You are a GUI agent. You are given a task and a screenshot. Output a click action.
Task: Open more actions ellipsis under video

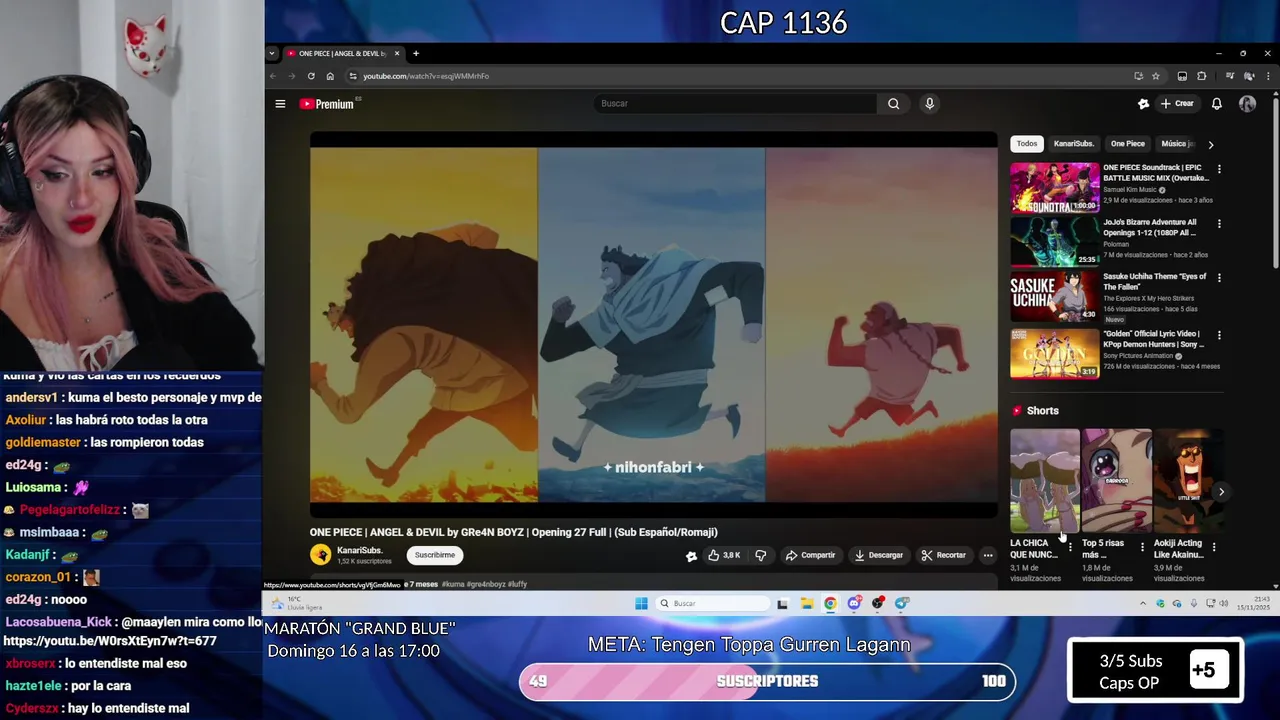coord(988,555)
